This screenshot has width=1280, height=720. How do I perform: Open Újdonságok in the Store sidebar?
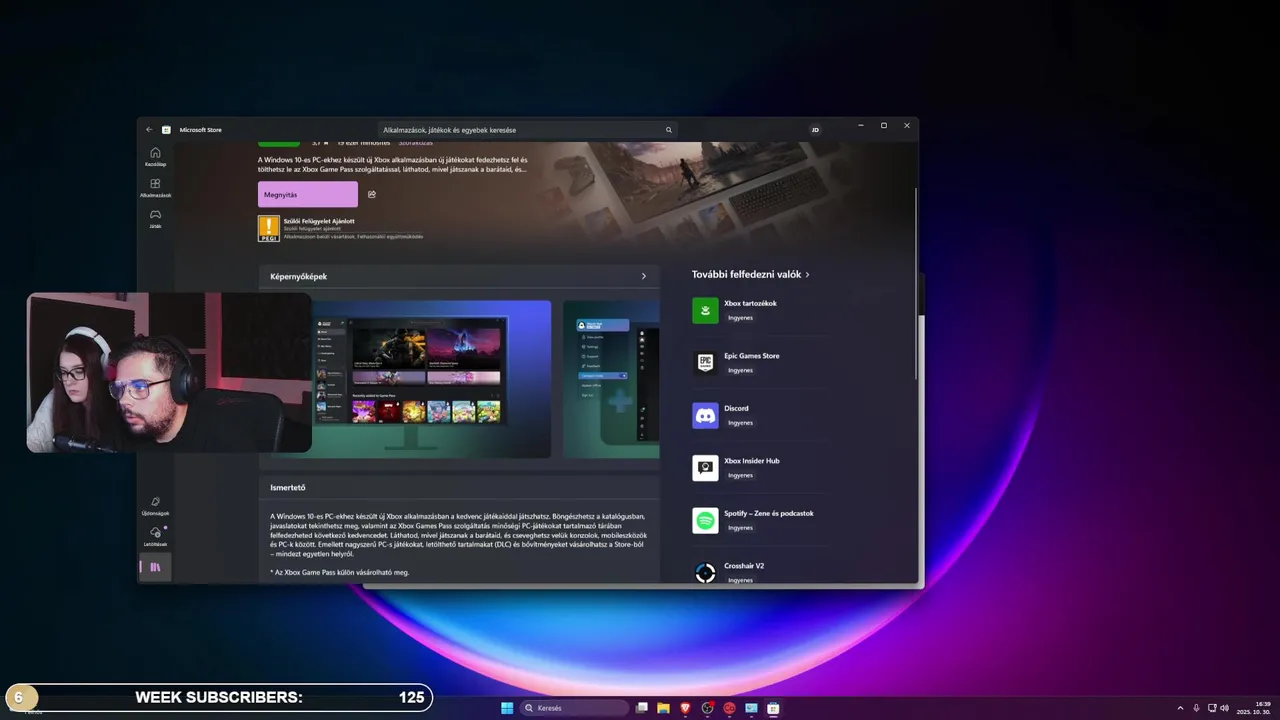[155, 506]
